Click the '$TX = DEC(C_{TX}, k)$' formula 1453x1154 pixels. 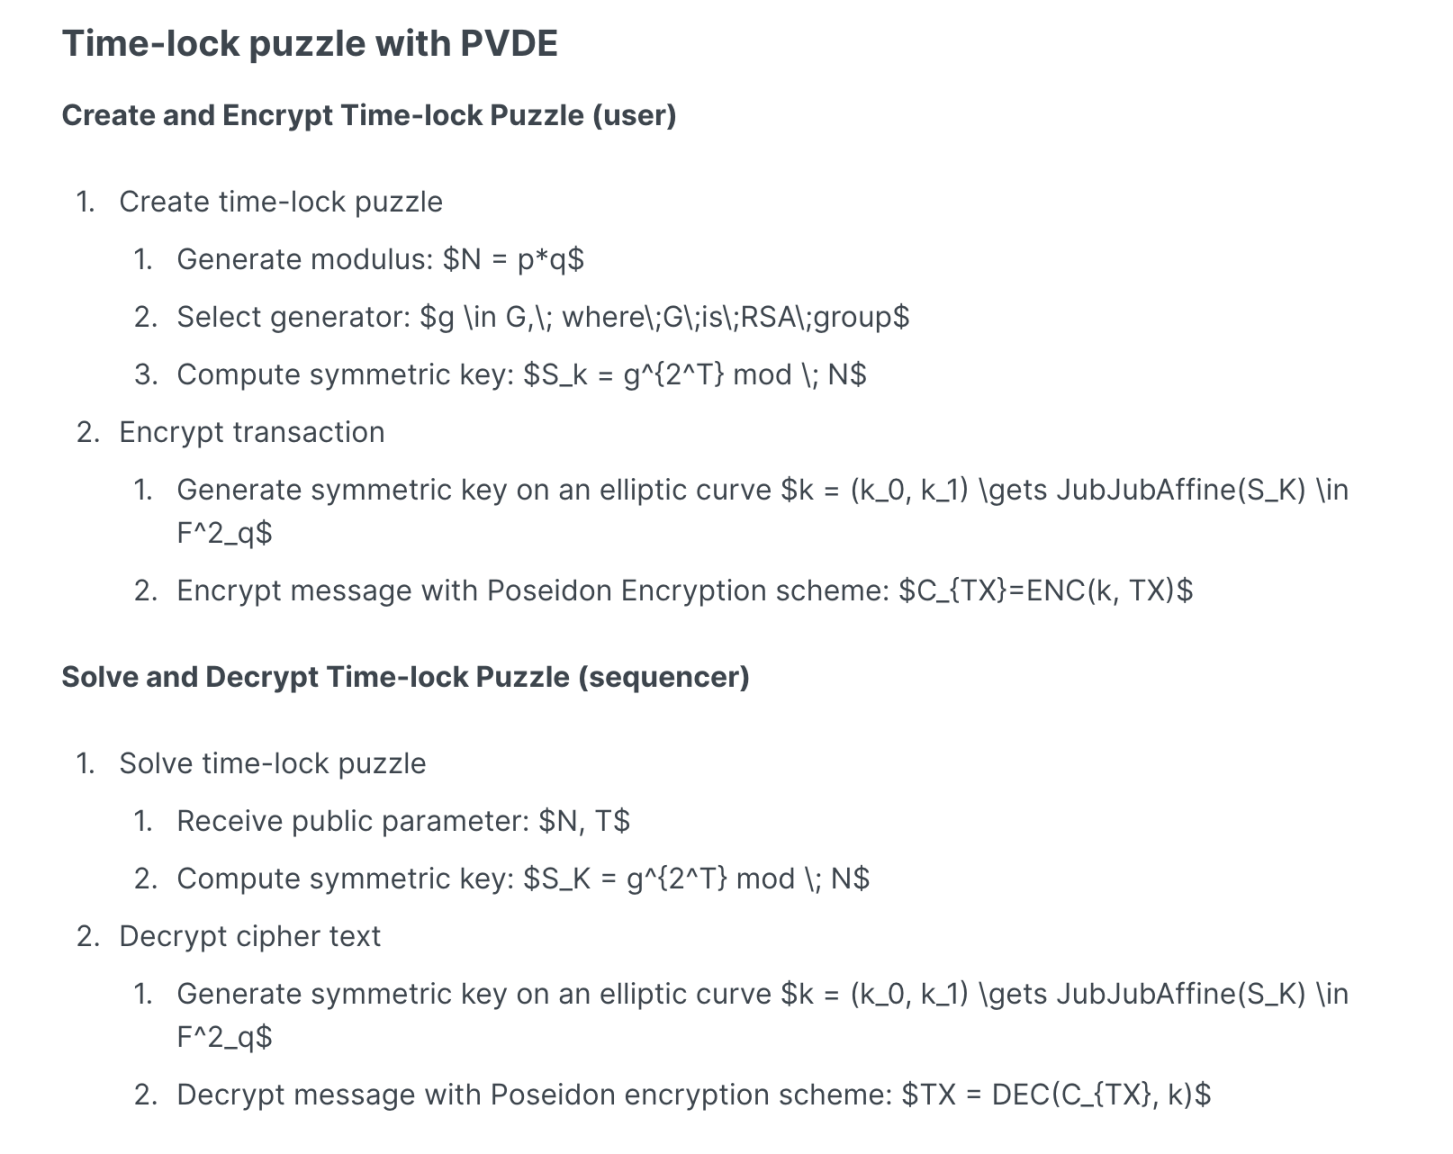[x=1056, y=1095]
